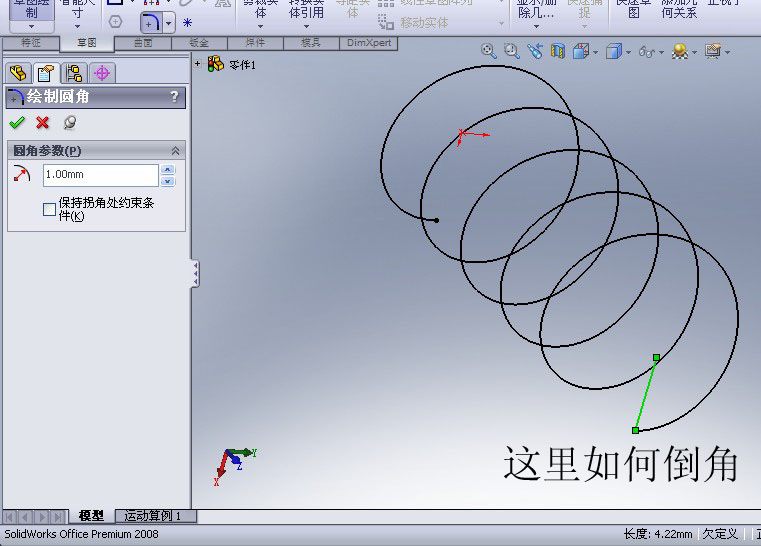
Task: Select the 运动算例 1 bottom tab
Action: point(154,516)
